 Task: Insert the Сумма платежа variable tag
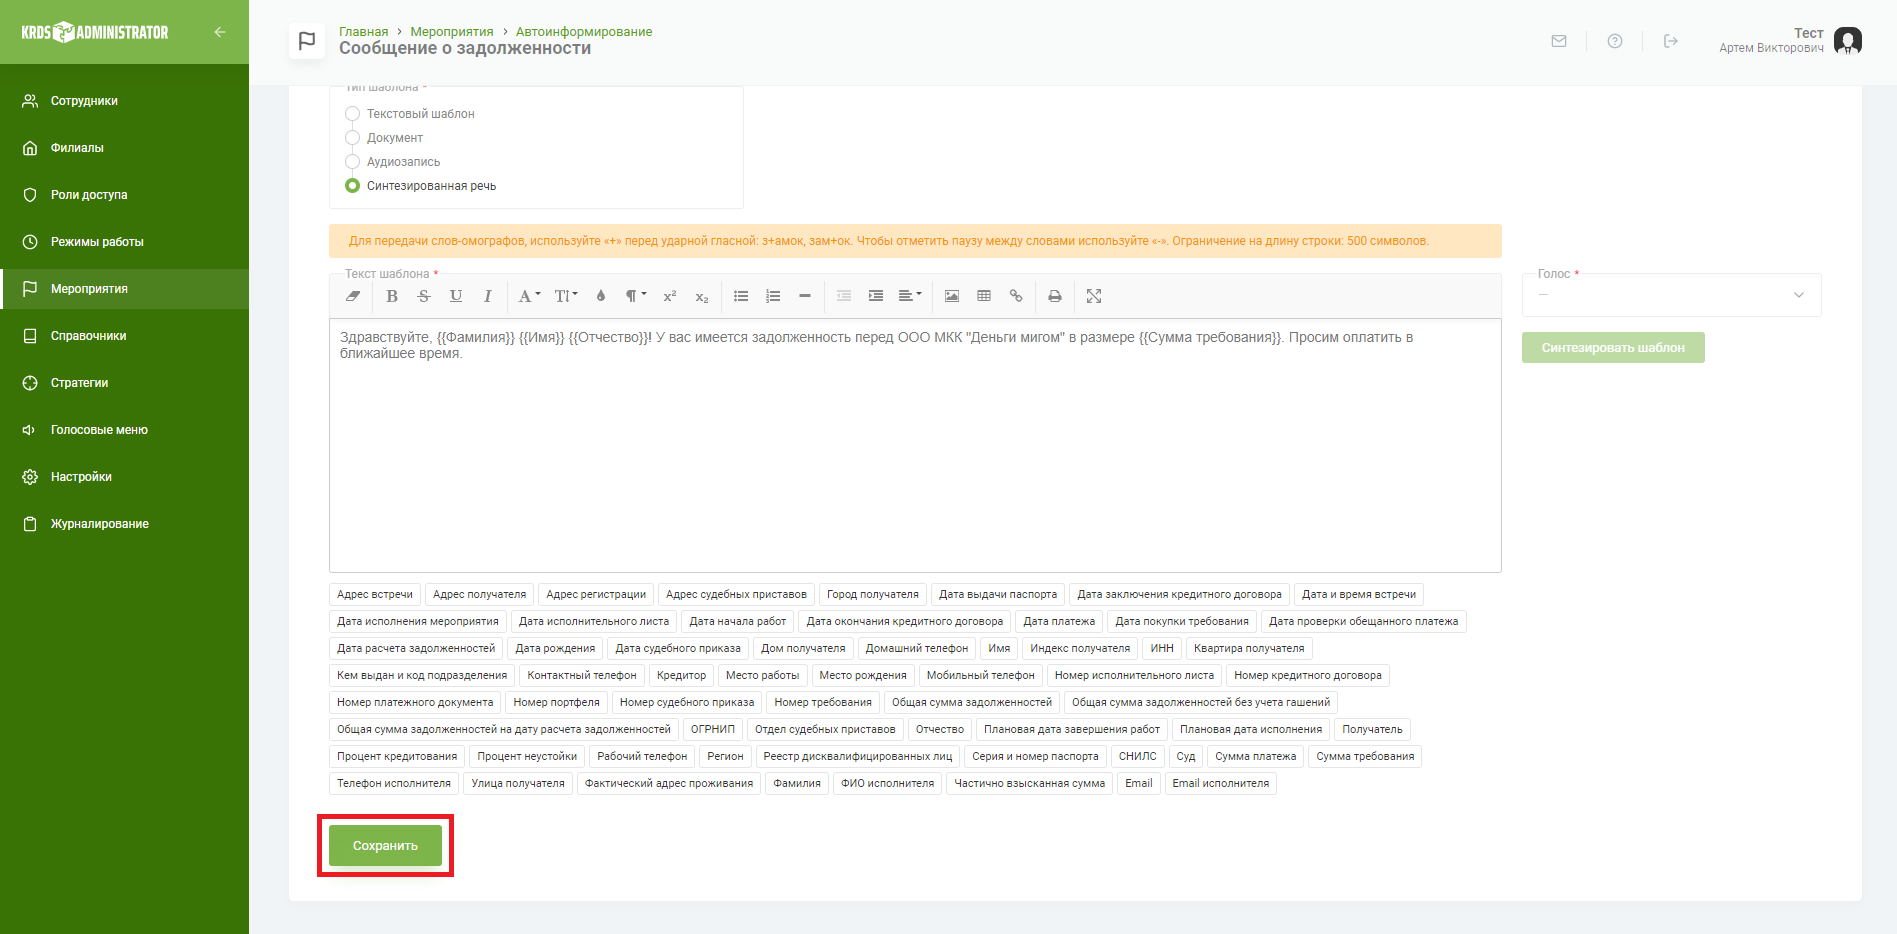1255,757
